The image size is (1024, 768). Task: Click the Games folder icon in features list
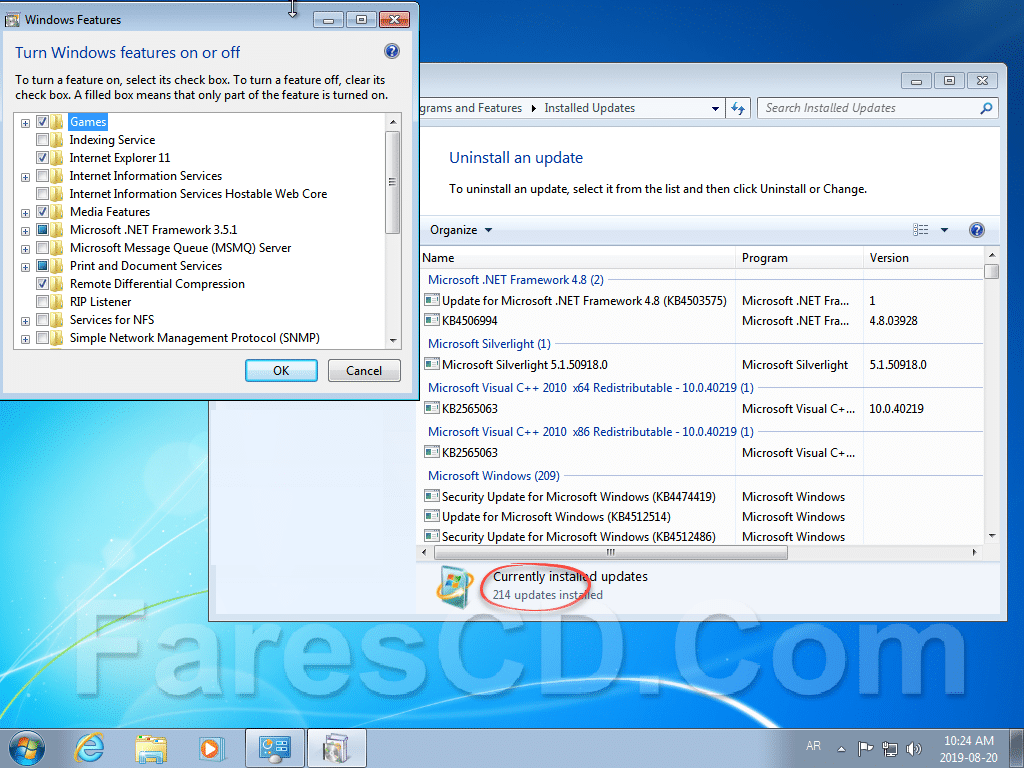(x=57, y=121)
